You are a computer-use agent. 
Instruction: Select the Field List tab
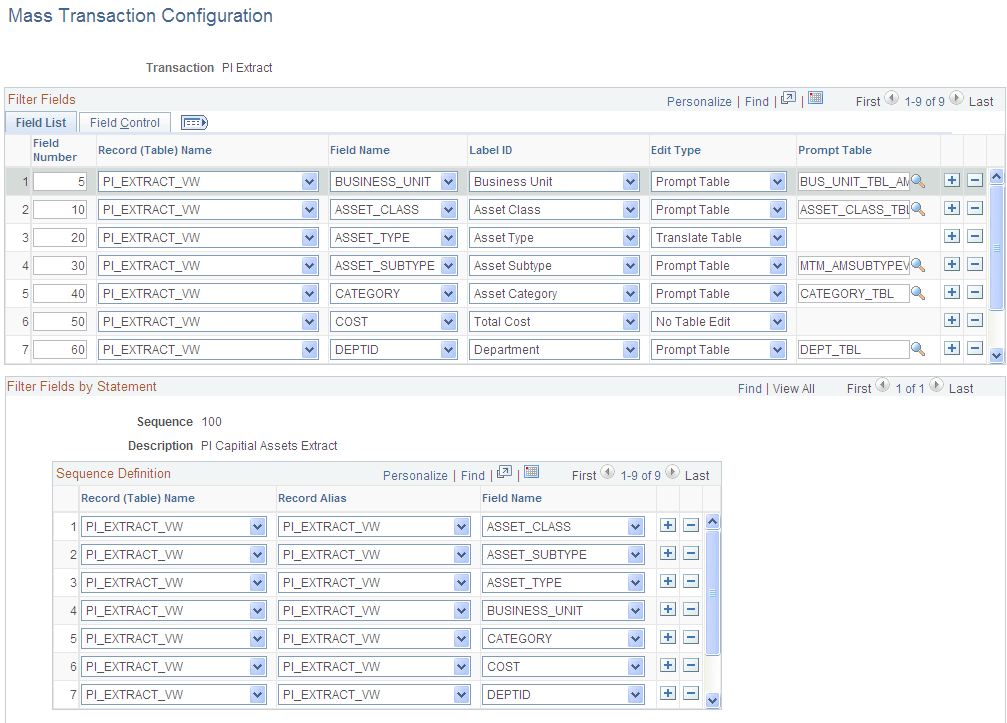coord(41,122)
